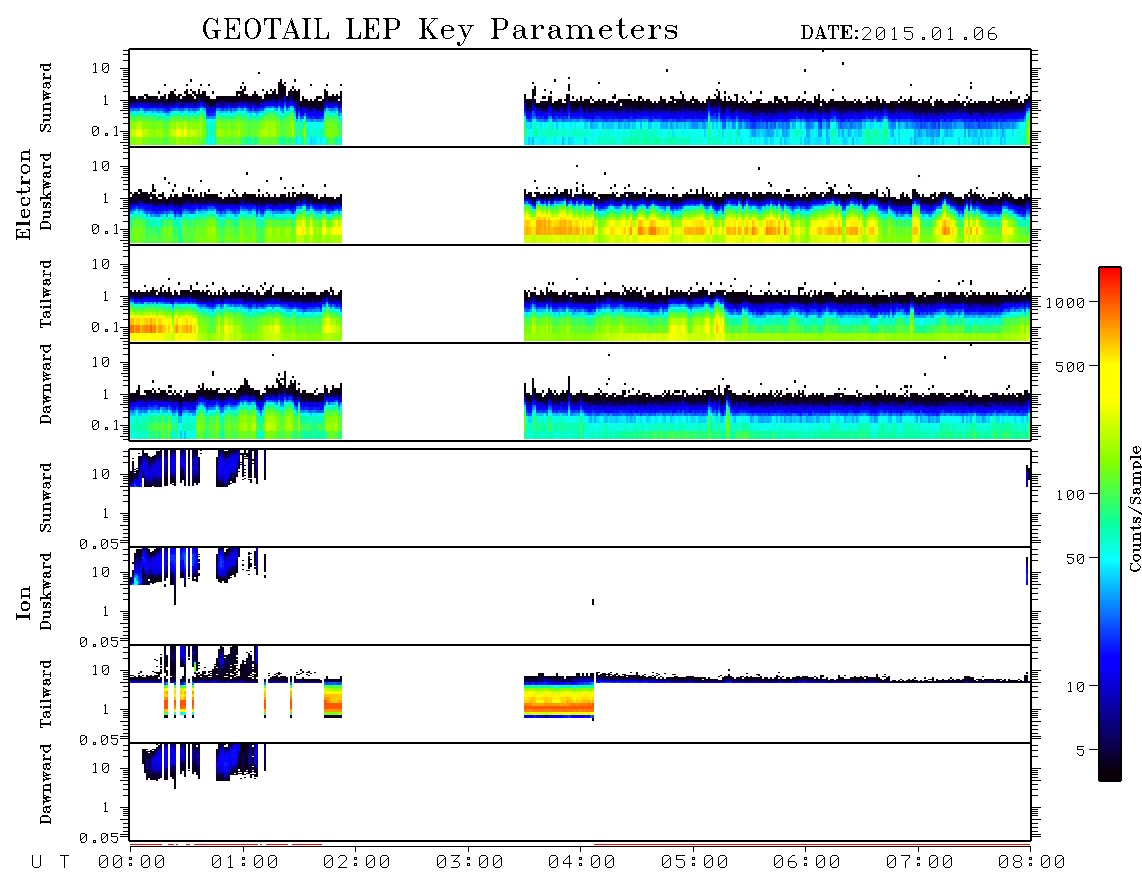Select the 05:00 time tick label
The height and width of the screenshot is (880, 1142).
point(695,863)
